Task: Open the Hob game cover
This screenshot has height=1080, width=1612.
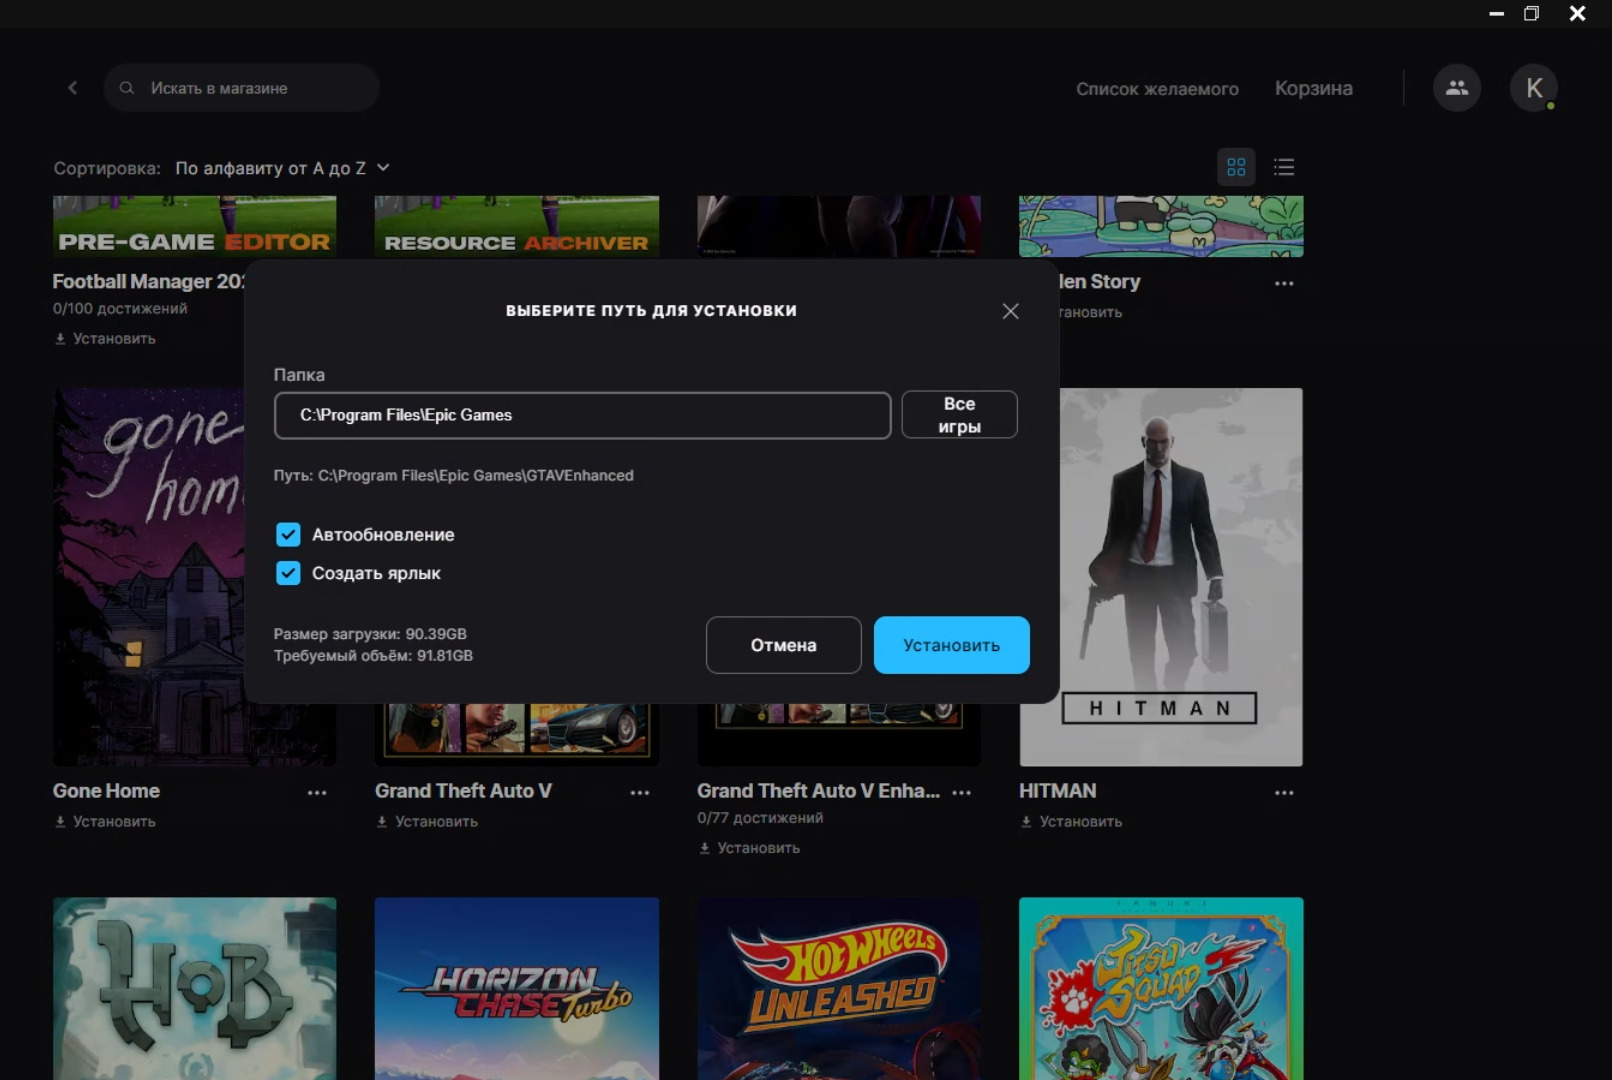Action: point(194,988)
